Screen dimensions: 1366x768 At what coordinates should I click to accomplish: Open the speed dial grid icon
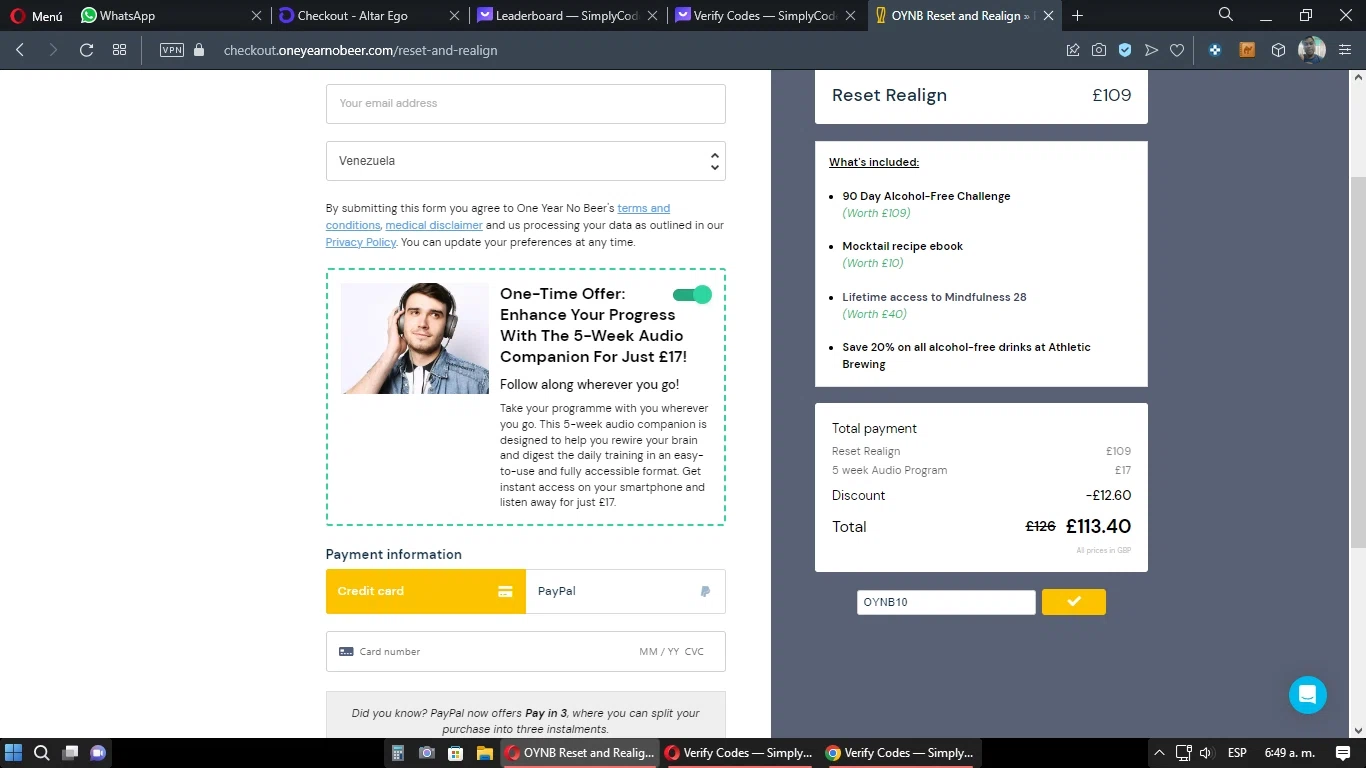point(119,50)
